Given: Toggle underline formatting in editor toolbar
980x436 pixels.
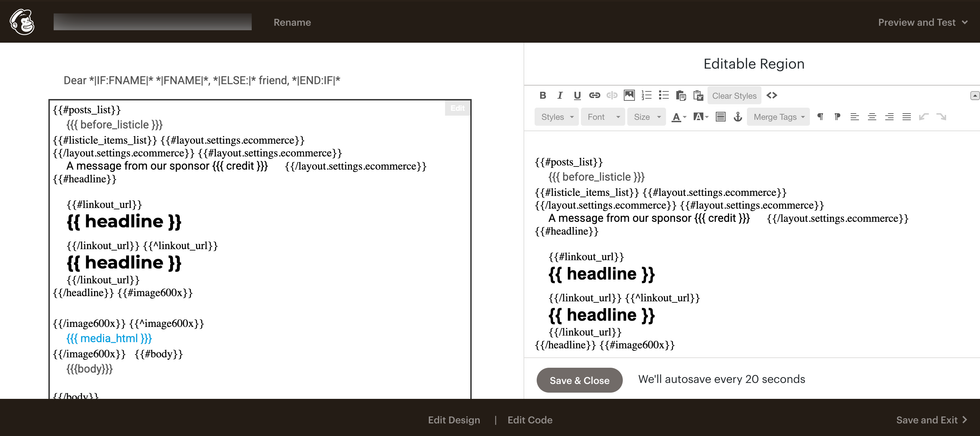Looking at the screenshot, I should (x=578, y=96).
